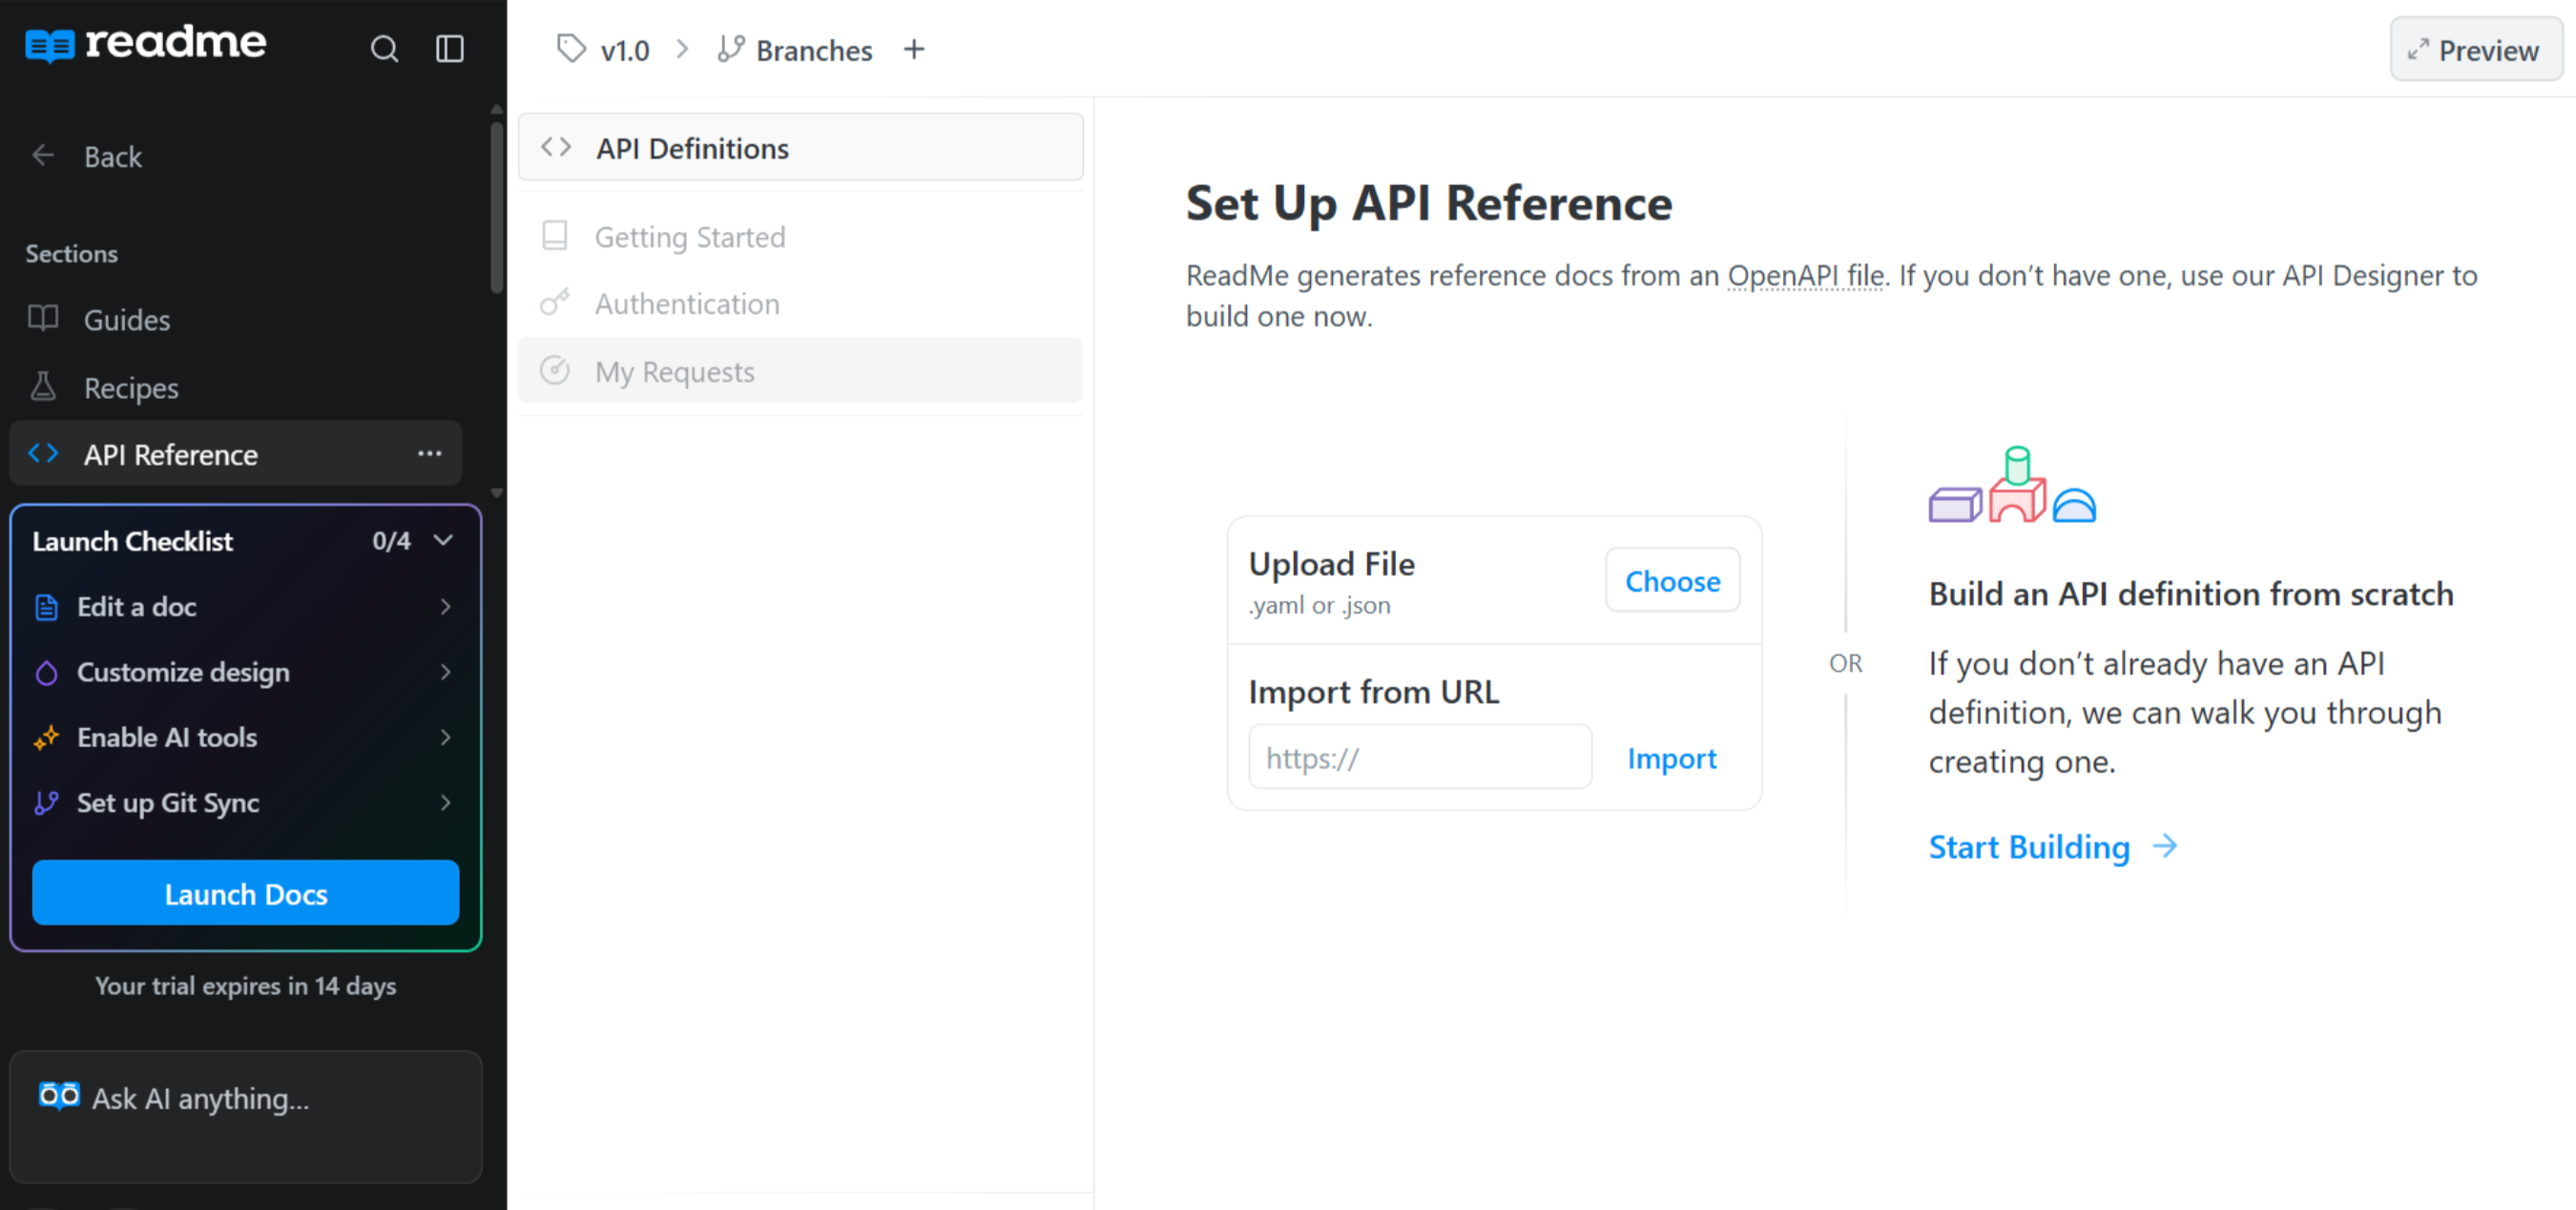Image resolution: width=2576 pixels, height=1210 pixels.
Task: Click the Recipes flask icon
Action: [x=43, y=387]
